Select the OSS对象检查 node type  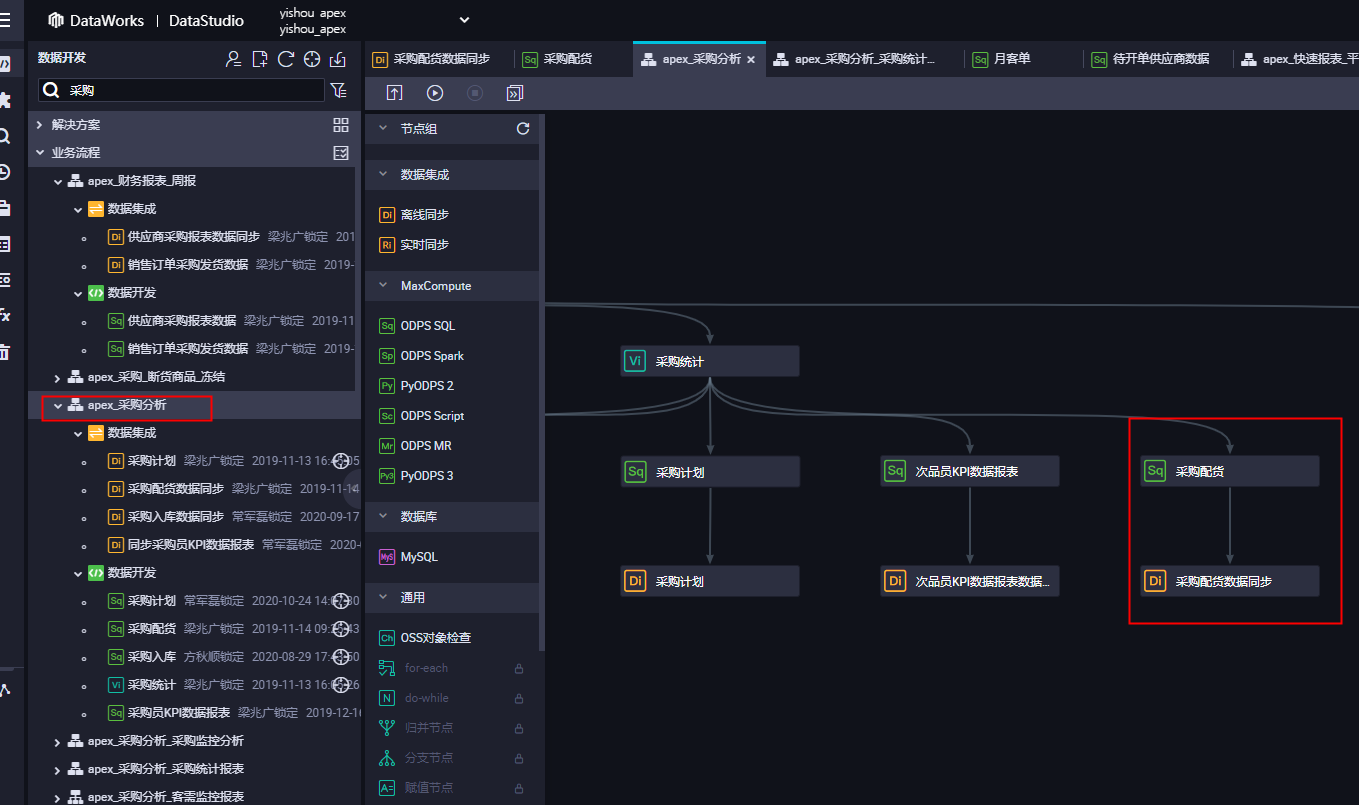coord(425,638)
